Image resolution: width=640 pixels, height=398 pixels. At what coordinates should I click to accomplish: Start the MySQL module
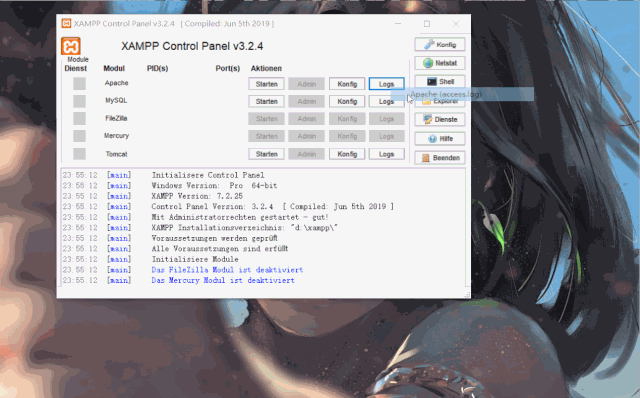coord(266,101)
